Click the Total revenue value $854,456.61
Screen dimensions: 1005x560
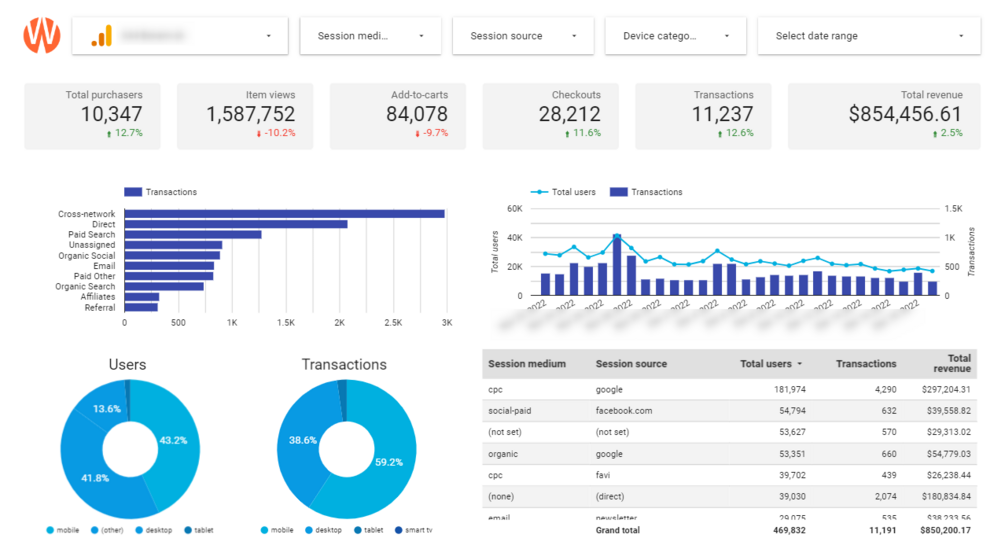(905, 114)
